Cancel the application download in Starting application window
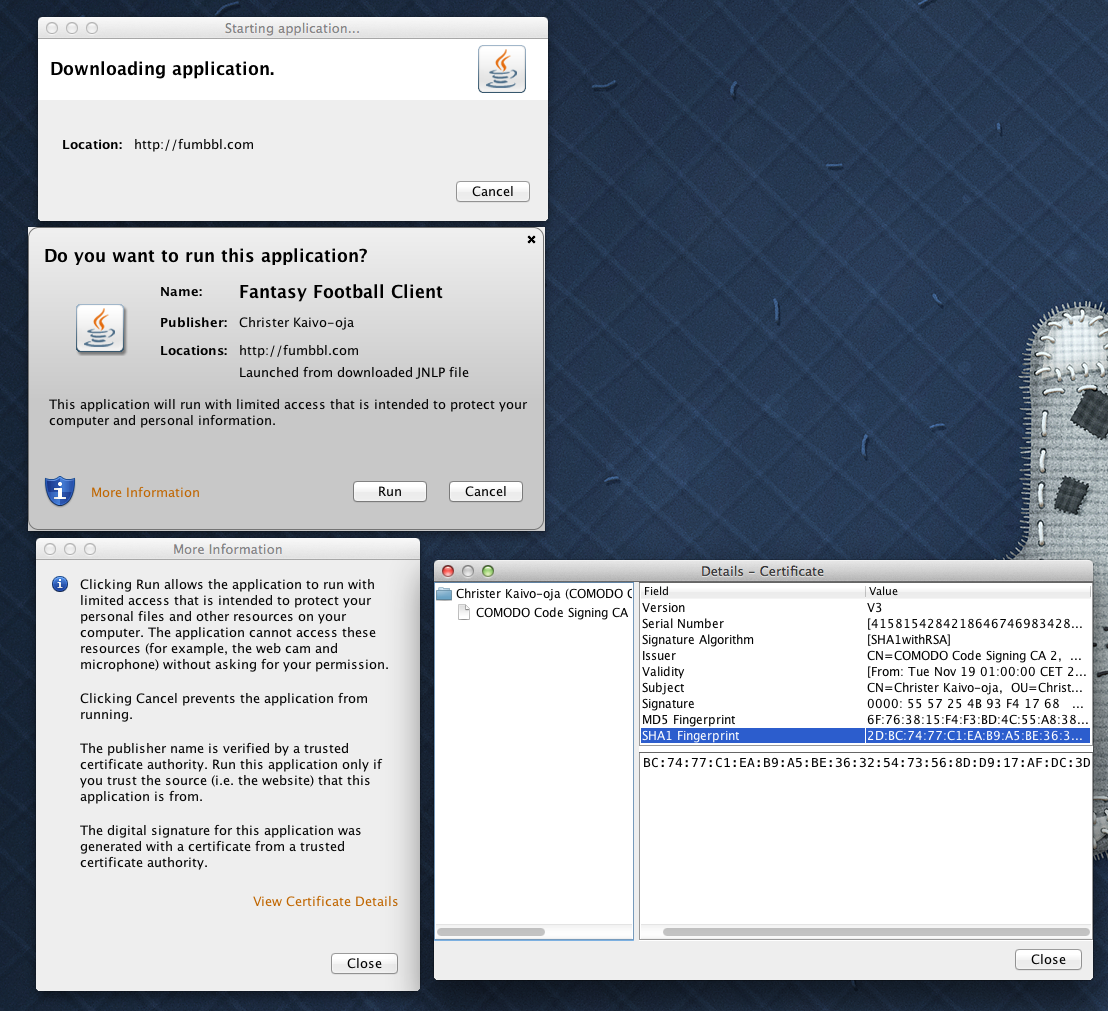 [493, 191]
